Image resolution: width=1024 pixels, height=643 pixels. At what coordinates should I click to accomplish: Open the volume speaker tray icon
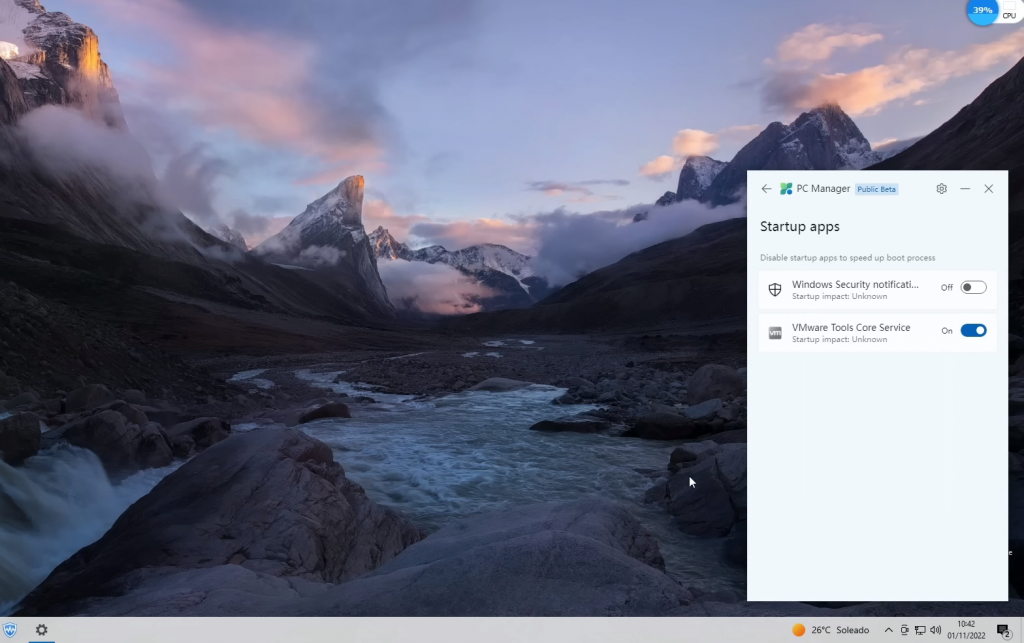tap(936, 630)
